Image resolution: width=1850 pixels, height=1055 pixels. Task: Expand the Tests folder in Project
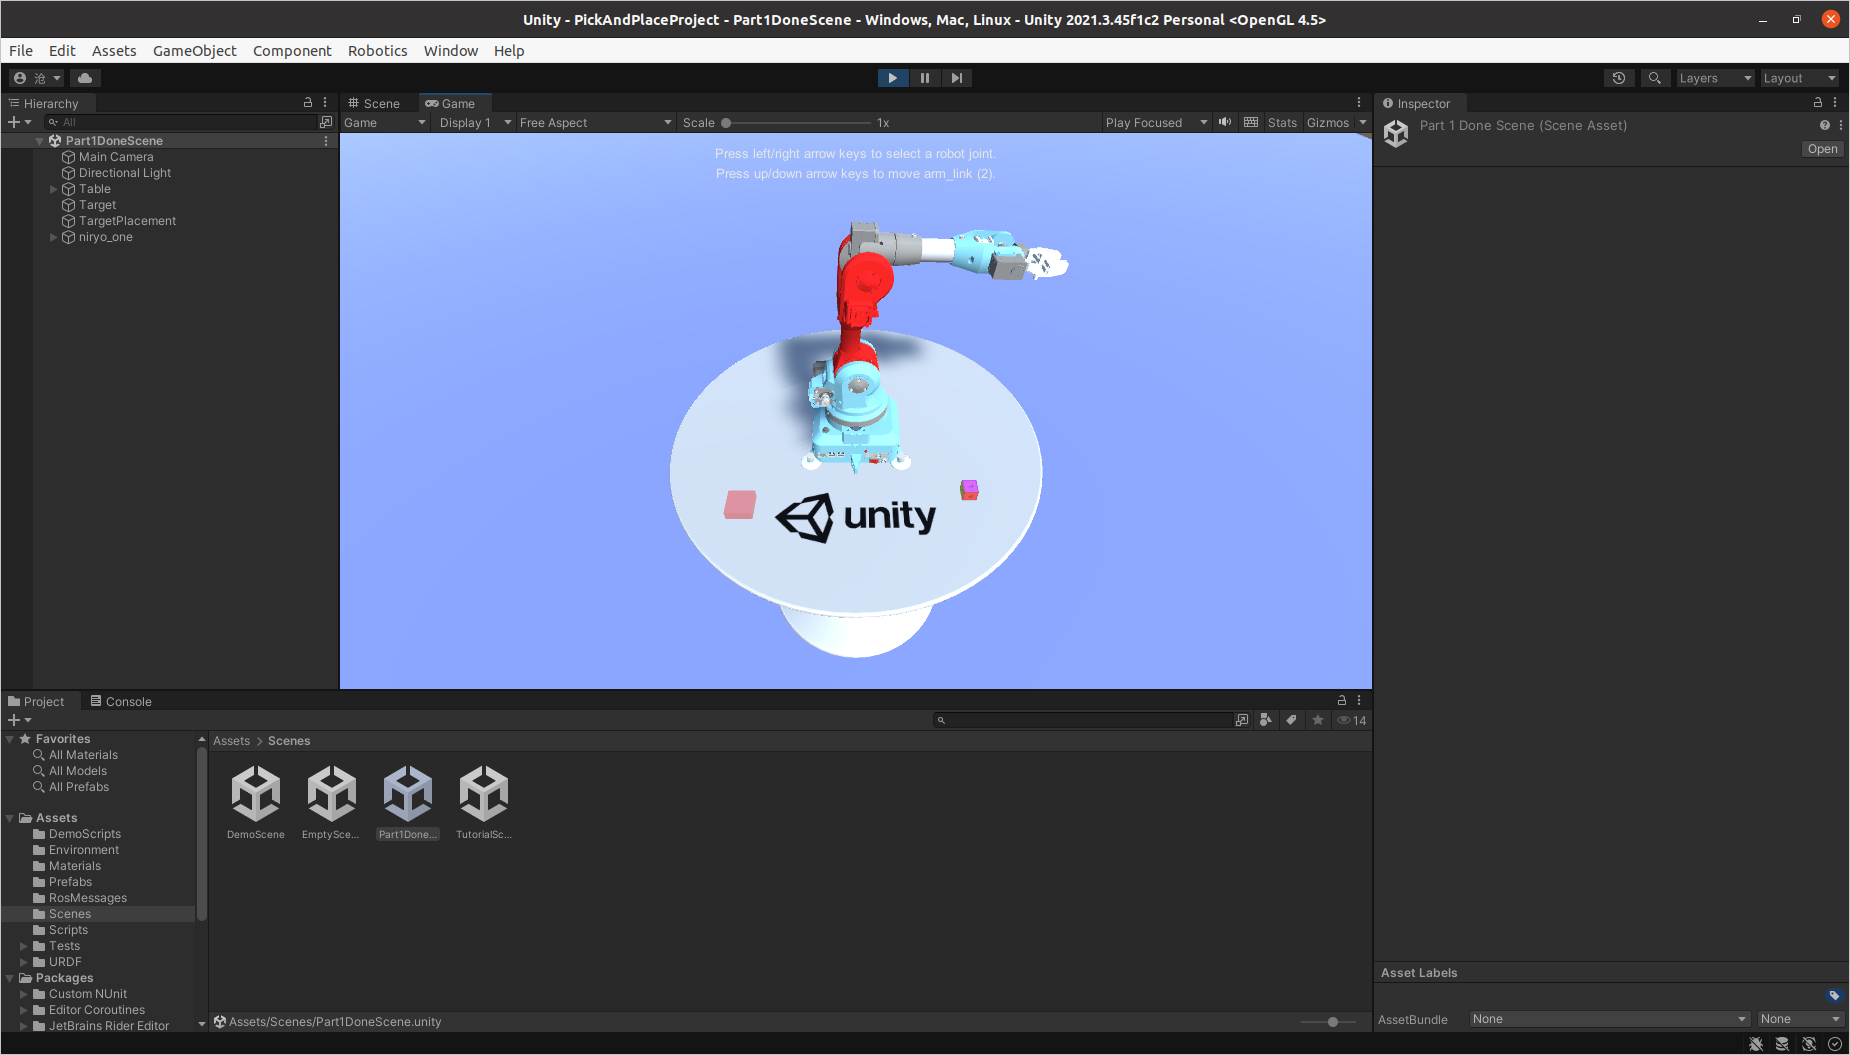[x=24, y=946]
